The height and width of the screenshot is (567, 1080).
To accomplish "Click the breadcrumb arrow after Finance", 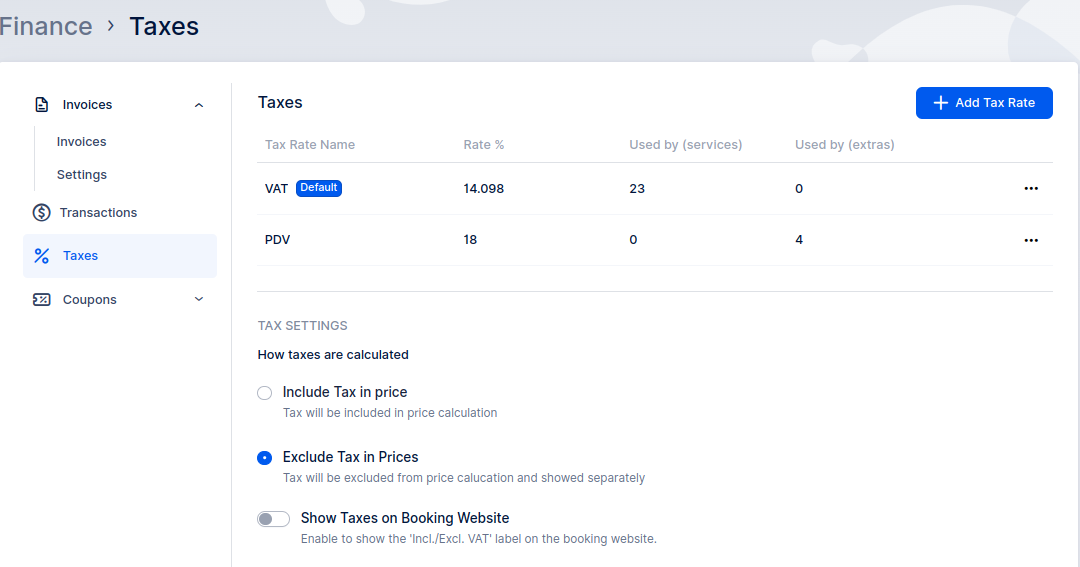I will tap(111, 26).
